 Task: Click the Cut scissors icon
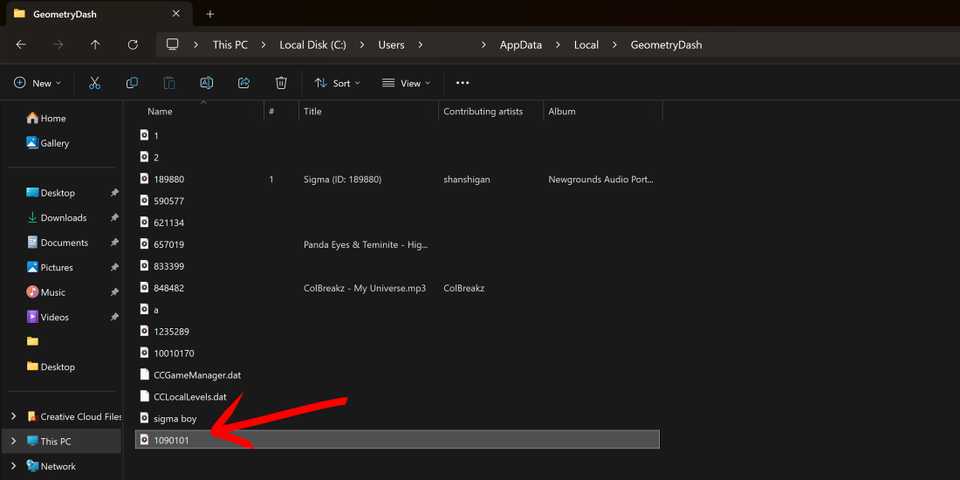[x=94, y=83]
